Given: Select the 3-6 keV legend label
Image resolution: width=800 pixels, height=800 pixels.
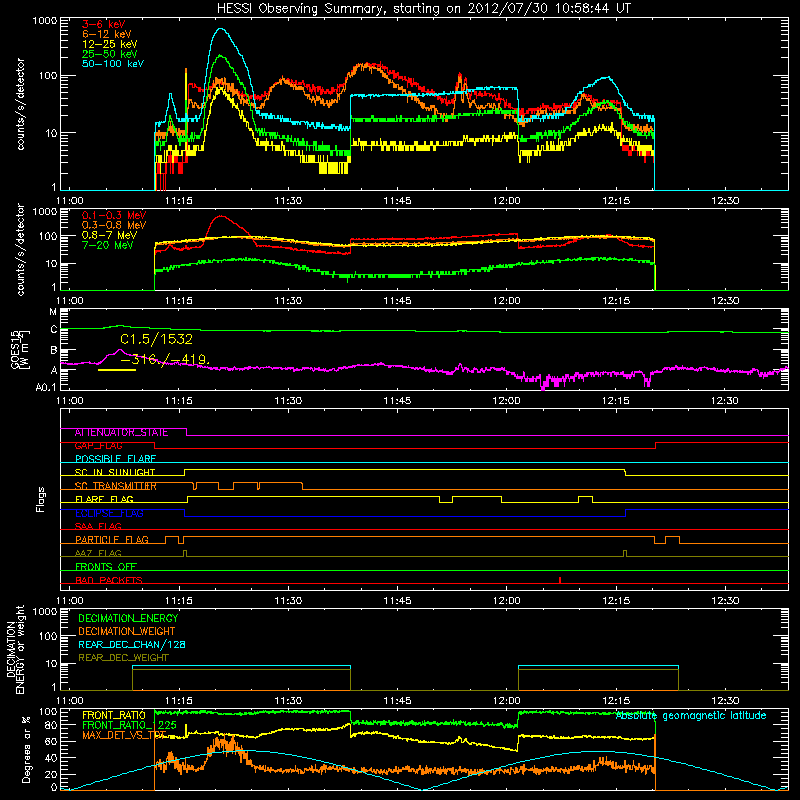Looking at the screenshot, I should [104, 24].
